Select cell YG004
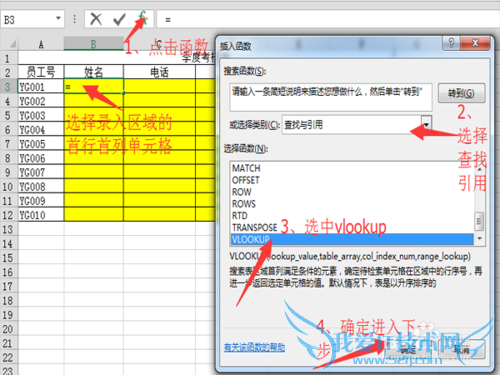This screenshot has height=375, width=500. (x=41, y=129)
